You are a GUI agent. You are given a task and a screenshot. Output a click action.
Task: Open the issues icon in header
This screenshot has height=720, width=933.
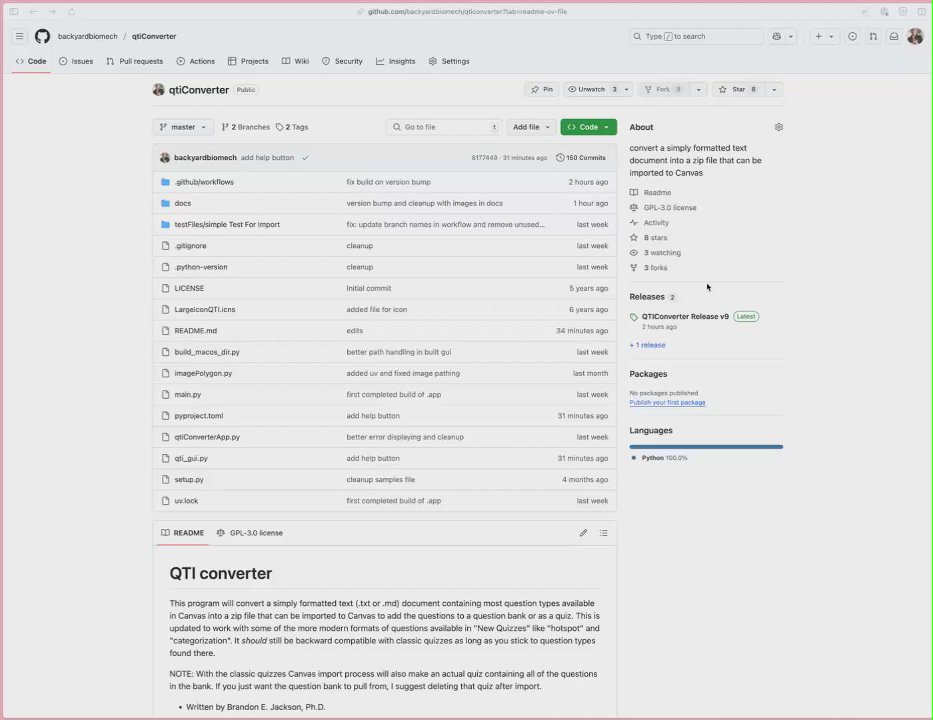[853, 36]
